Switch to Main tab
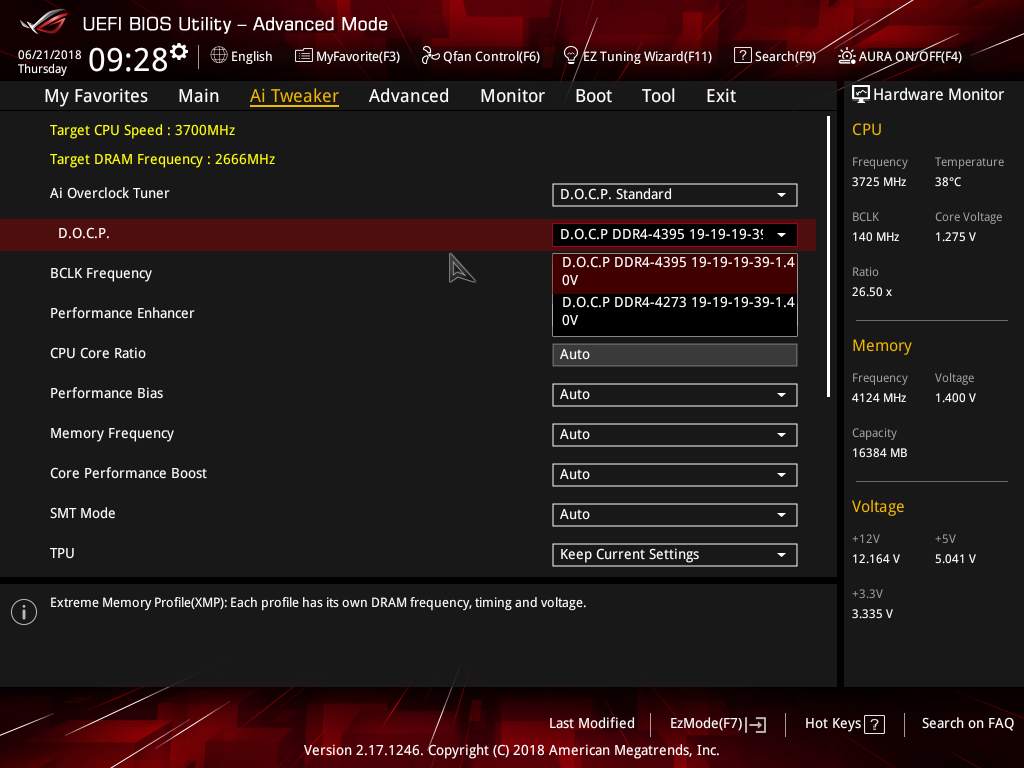Screen dimensions: 1024x768 (x=199, y=96)
